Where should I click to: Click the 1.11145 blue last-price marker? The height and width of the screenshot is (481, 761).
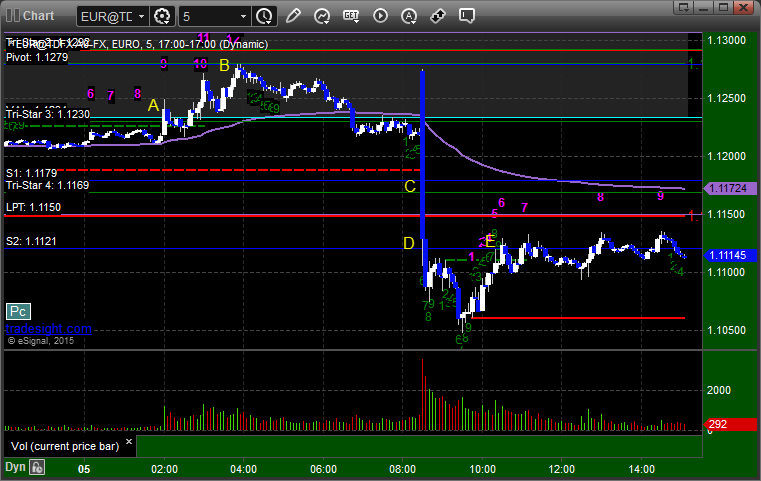tap(730, 255)
